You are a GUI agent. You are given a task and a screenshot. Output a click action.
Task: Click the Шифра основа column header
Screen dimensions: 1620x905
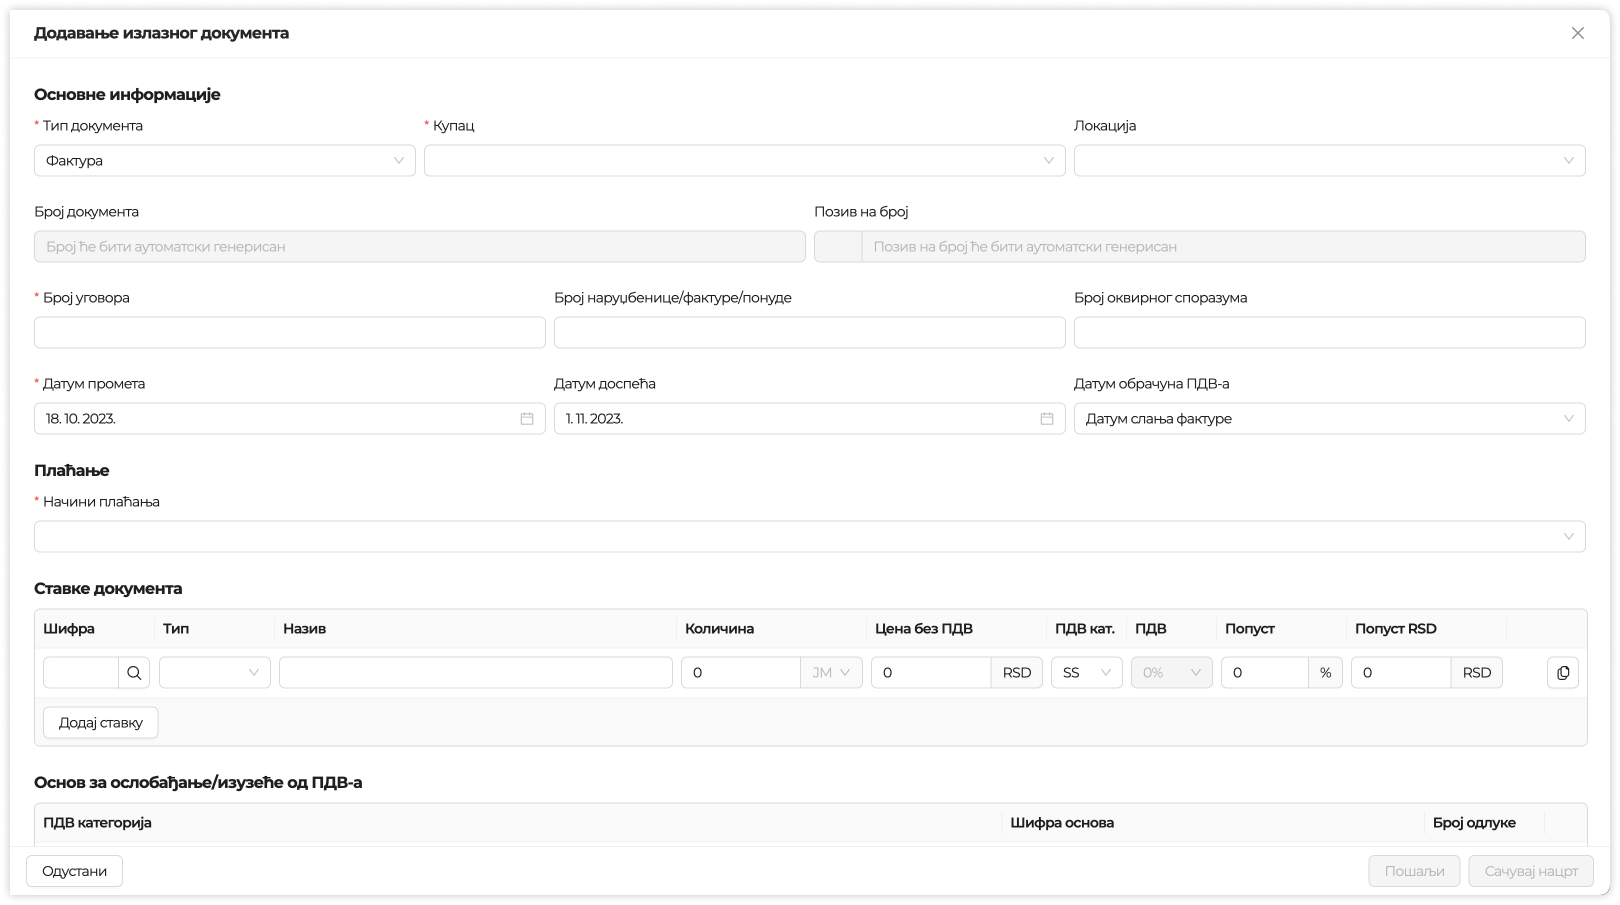(1062, 823)
